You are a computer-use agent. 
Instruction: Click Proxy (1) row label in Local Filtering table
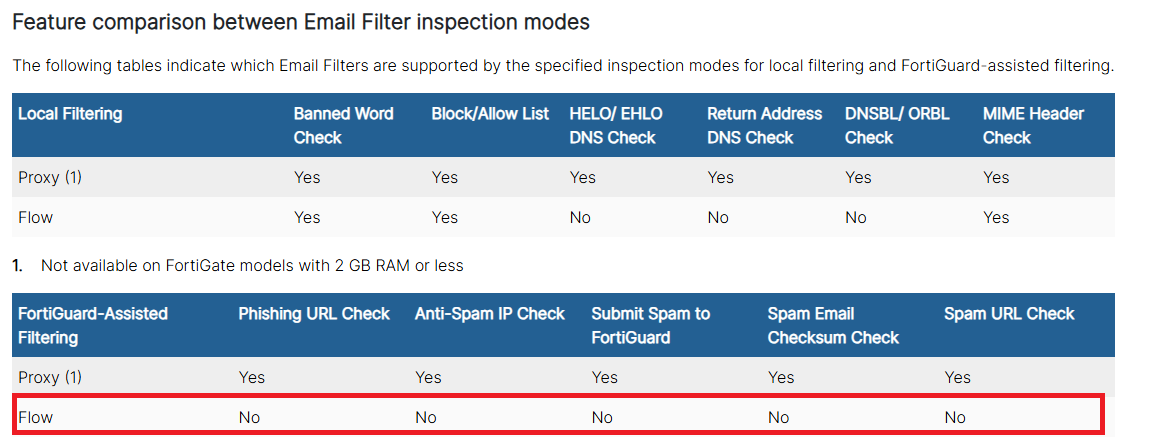(50, 178)
